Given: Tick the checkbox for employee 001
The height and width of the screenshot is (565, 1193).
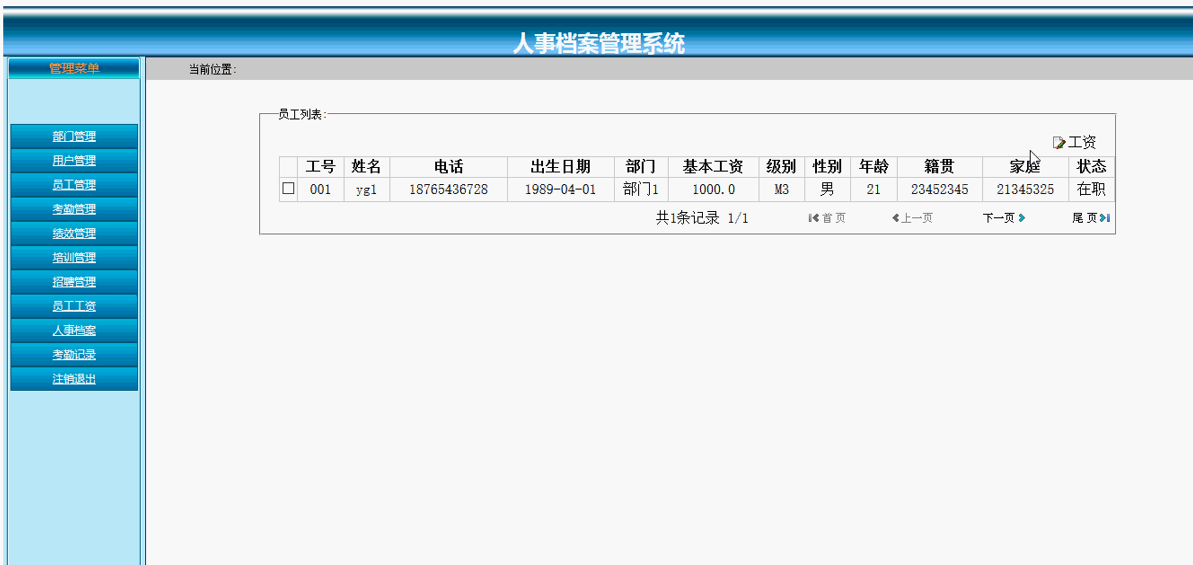Looking at the screenshot, I should (288, 189).
